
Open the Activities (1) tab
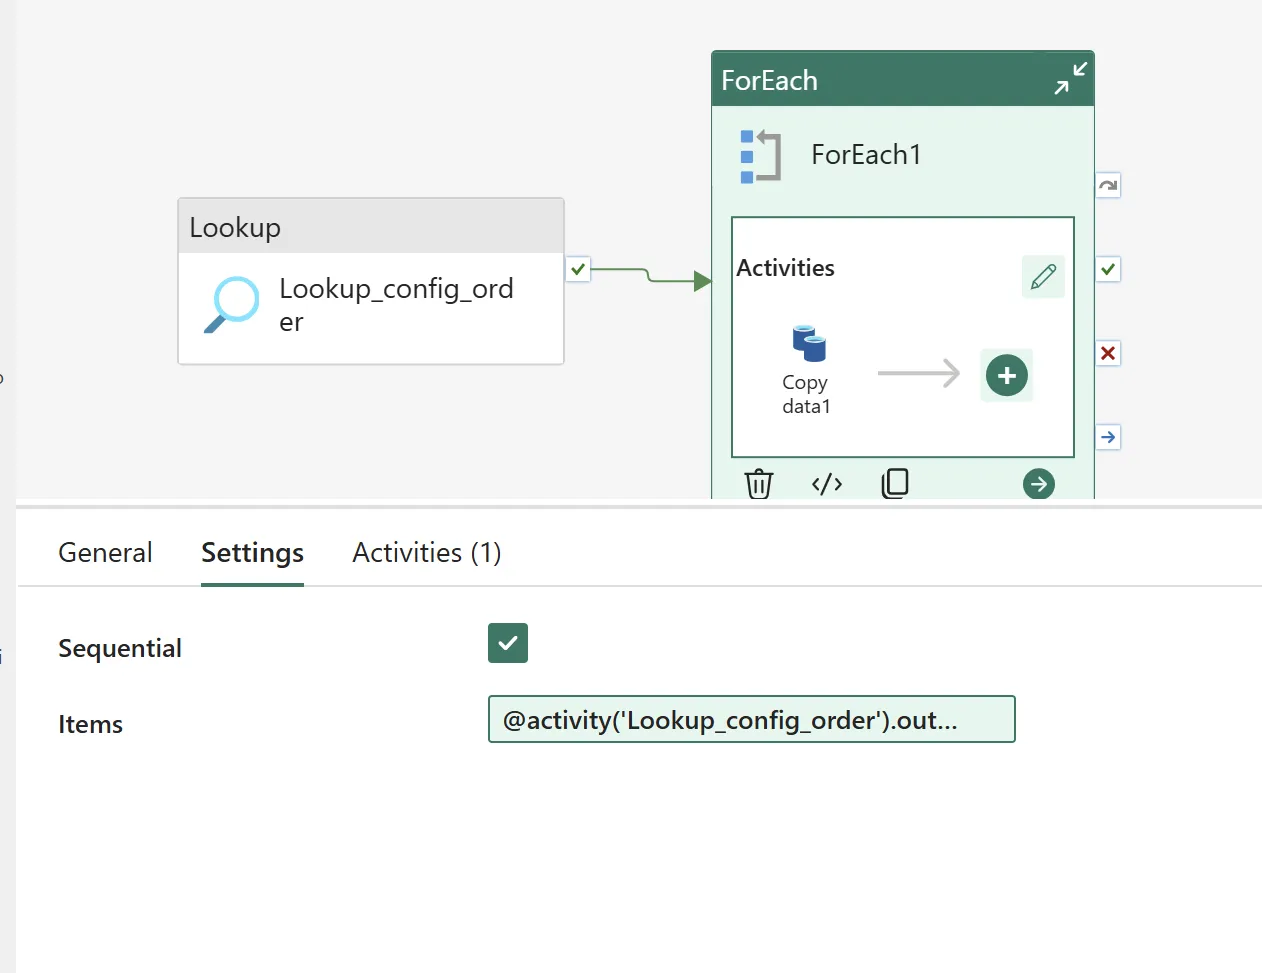(427, 553)
